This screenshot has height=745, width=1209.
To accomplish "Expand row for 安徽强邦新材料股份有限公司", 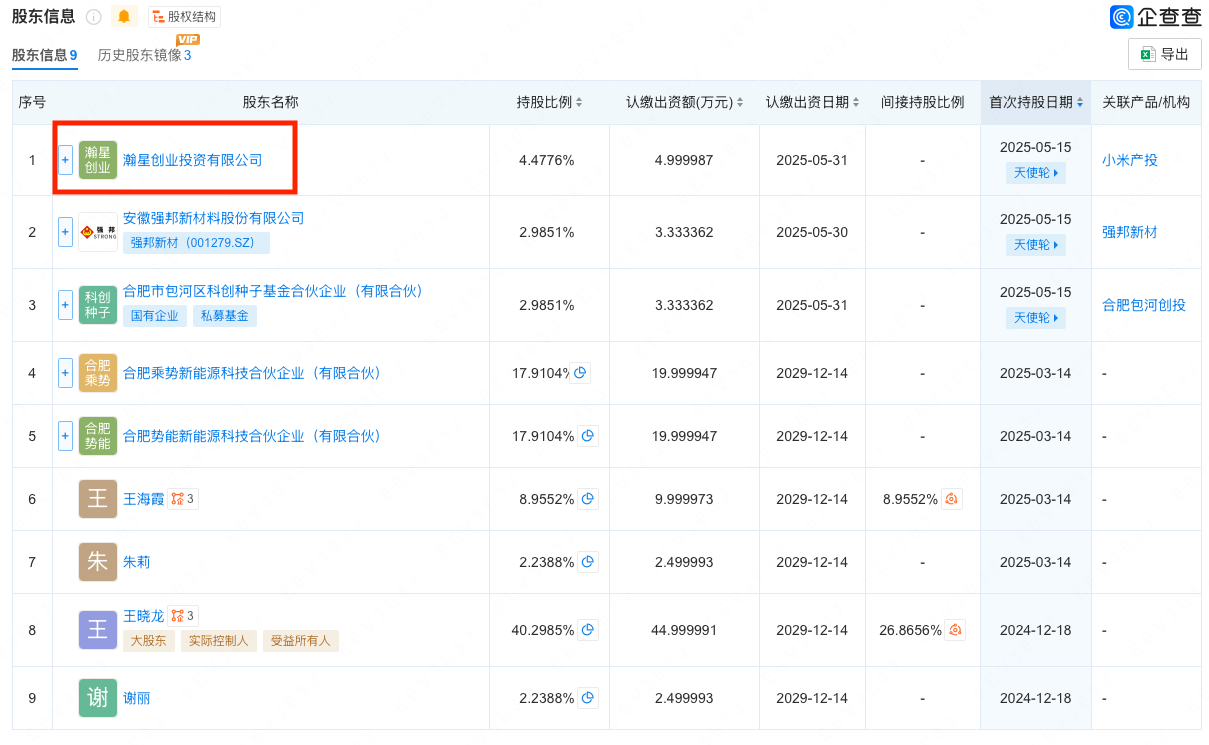I will coord(65,232).
